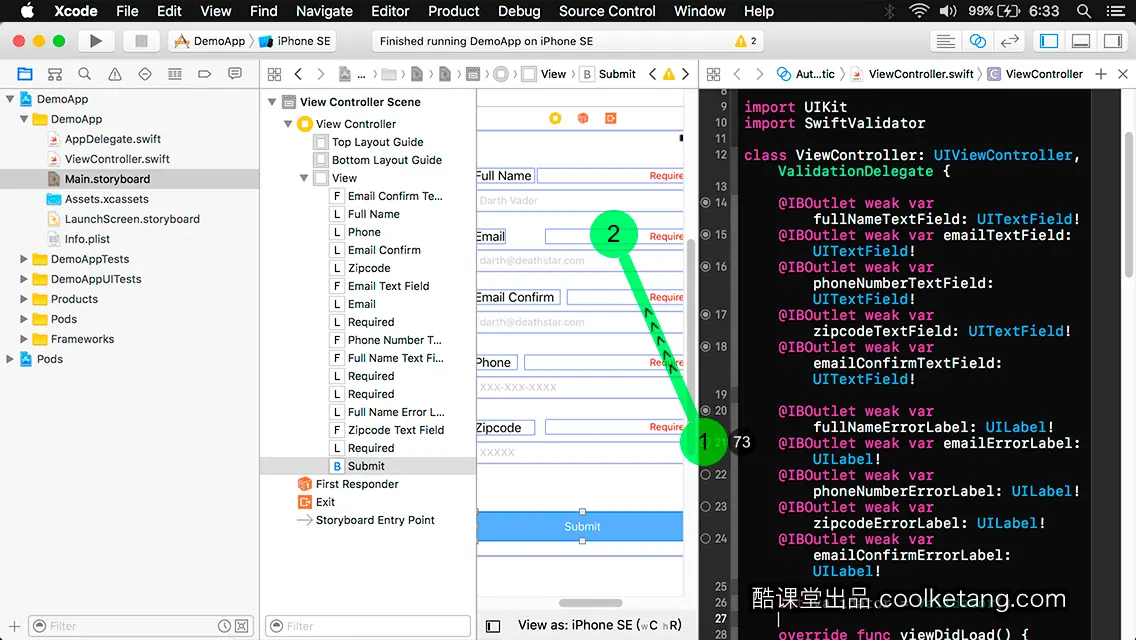Select DemoApp scheme in toolbar
The height and width of the screenshot is (640, 1136).
pos(211,41)
